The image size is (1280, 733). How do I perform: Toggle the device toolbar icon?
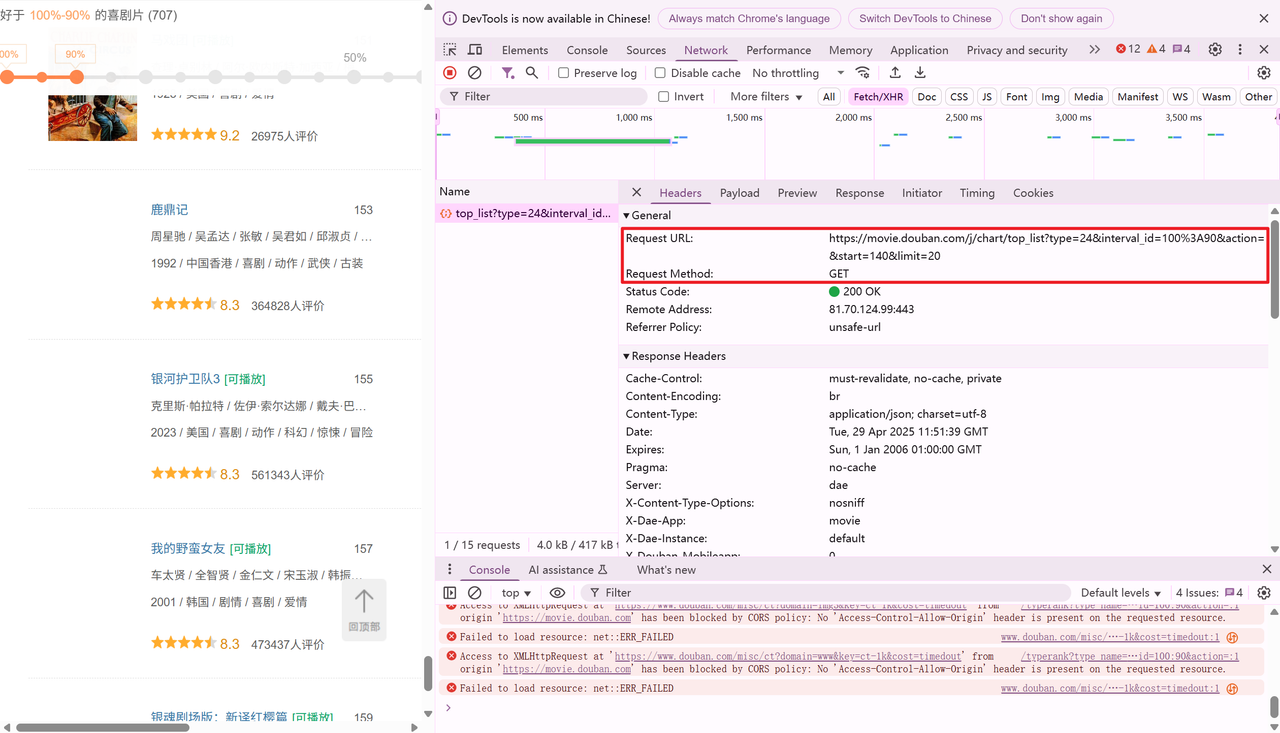[x=475, y=50]
